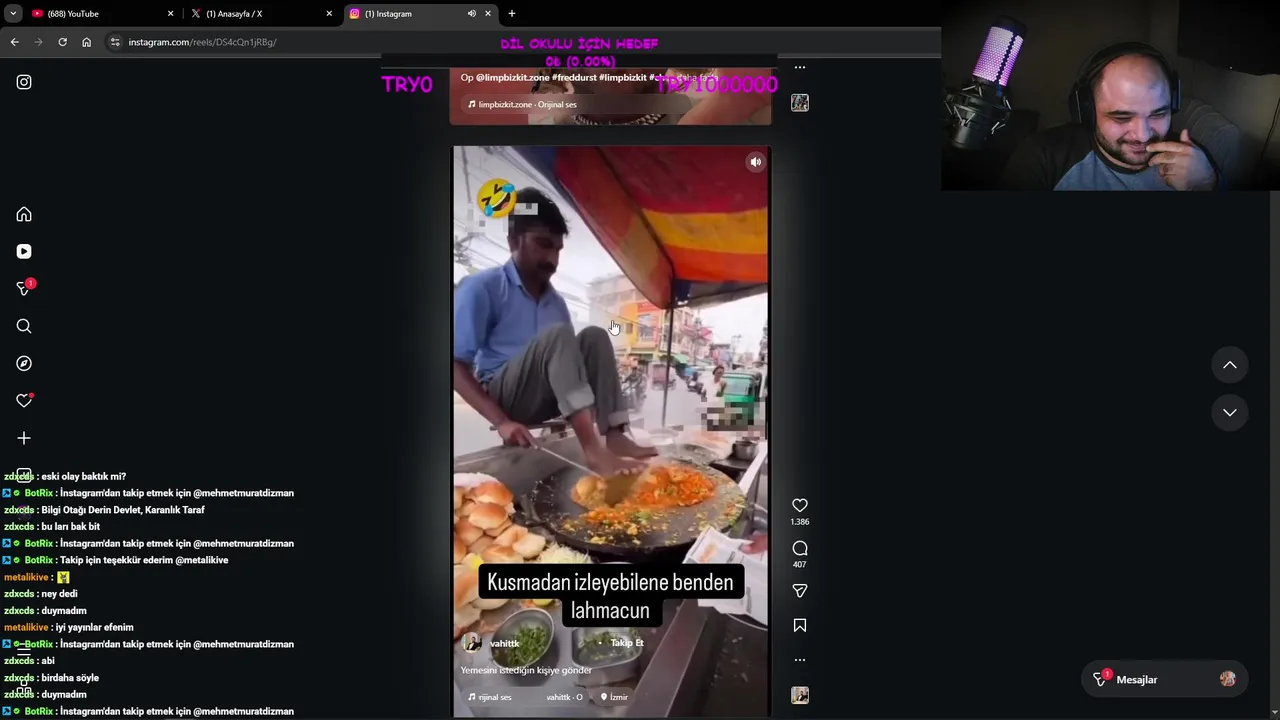Screen dimensions: 1280x720
Task: Open the @limpbizkit.zone mention link
Action: 513,78
